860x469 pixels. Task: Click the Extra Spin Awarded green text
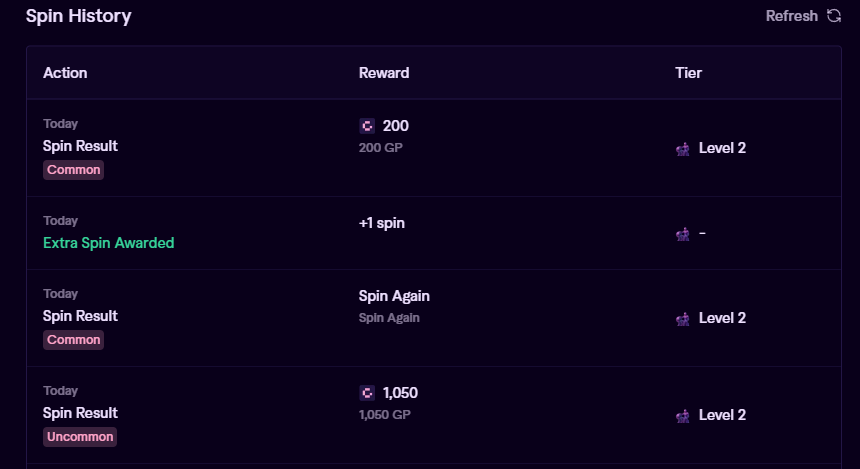(x=108, y=243)
